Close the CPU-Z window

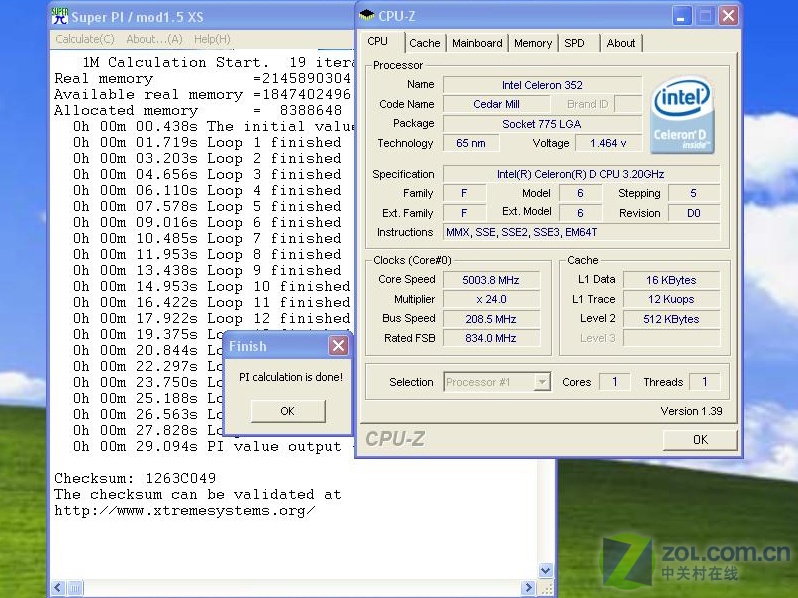point(728,16)
